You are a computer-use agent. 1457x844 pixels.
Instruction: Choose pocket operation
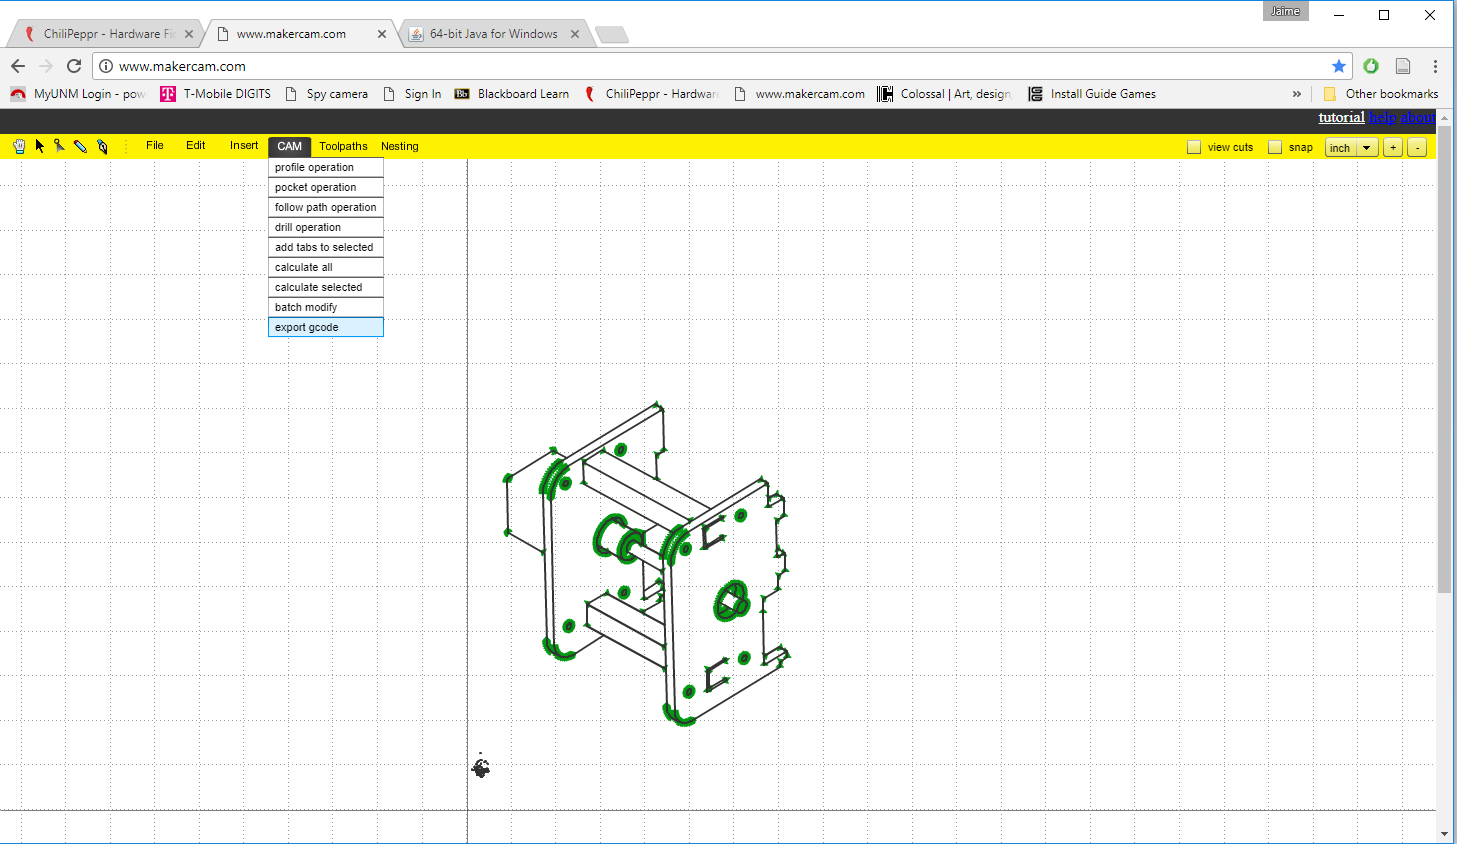326,187
